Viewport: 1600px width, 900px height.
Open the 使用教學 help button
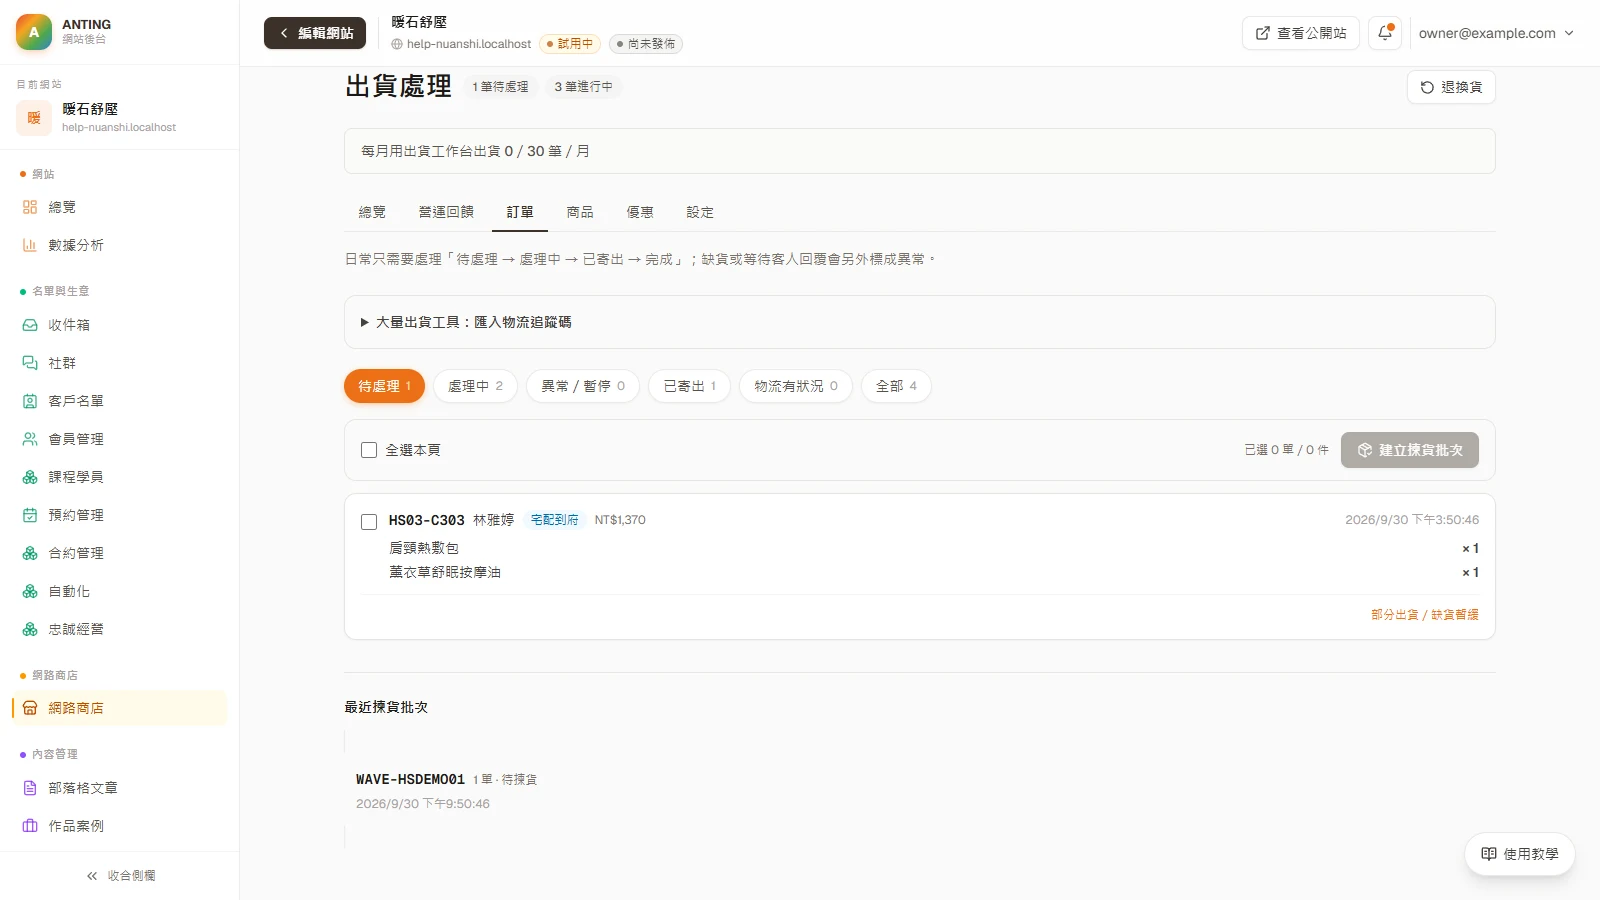(x=1520, y=854)
